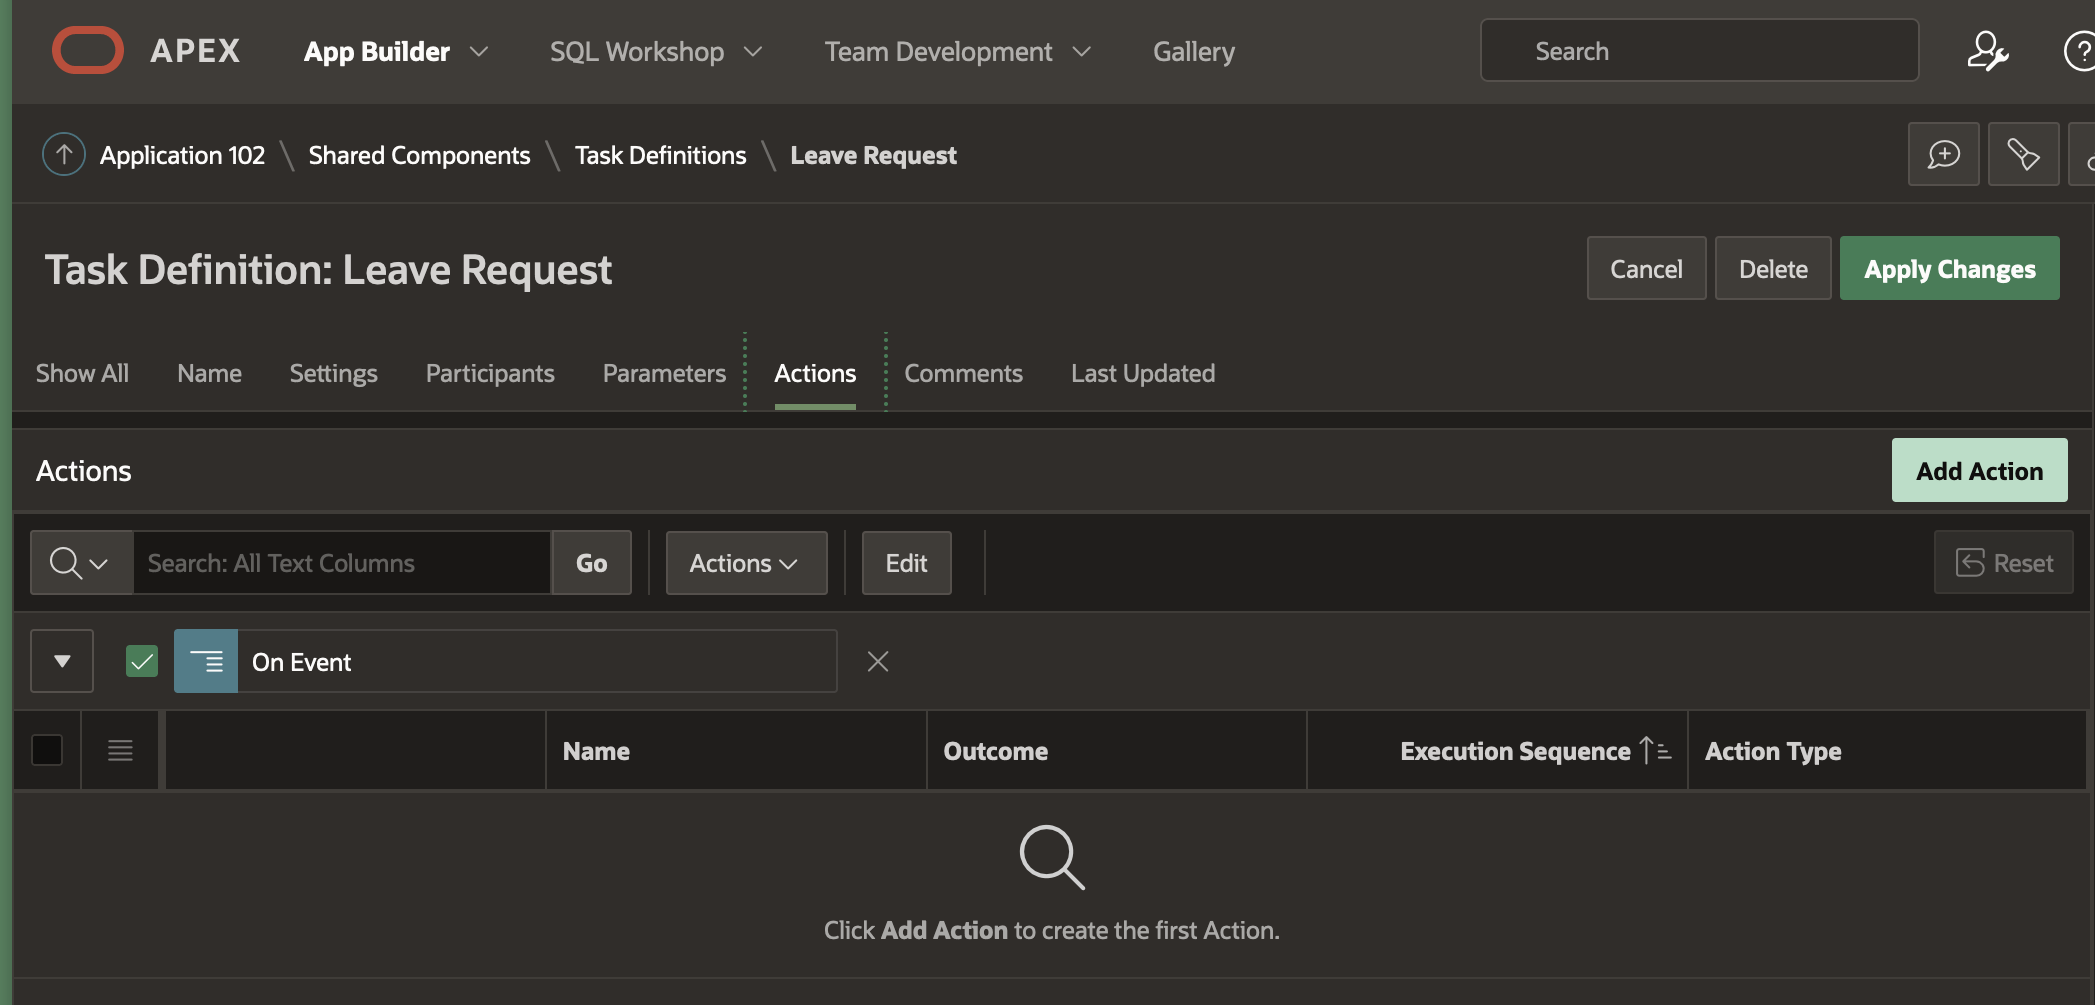The image size is (2095, 1005).
Task: Uncheck the On Event control break checkbox
Action: tap(142, 661)
